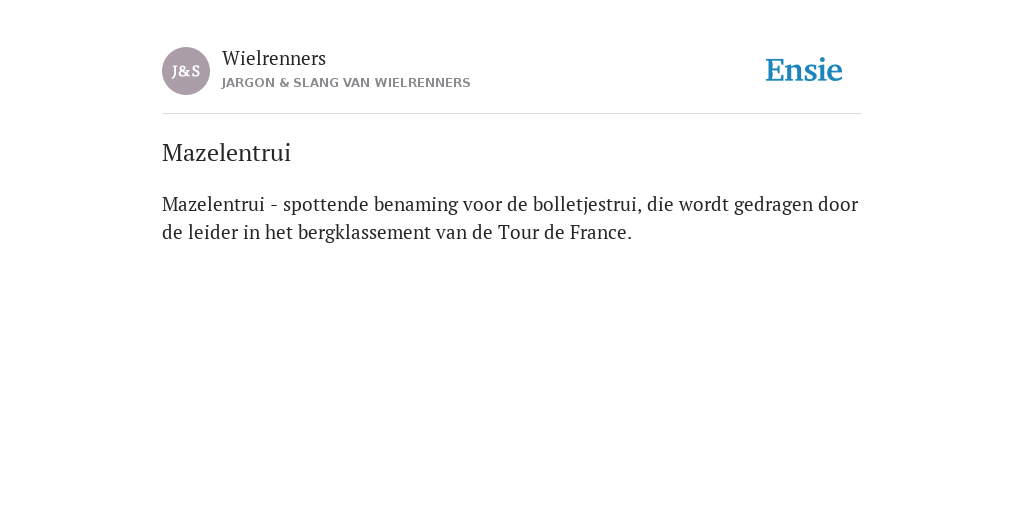Click the horizontal divider below the header
This screenshot has height=512, width=1024.
[x=512, y=114]
